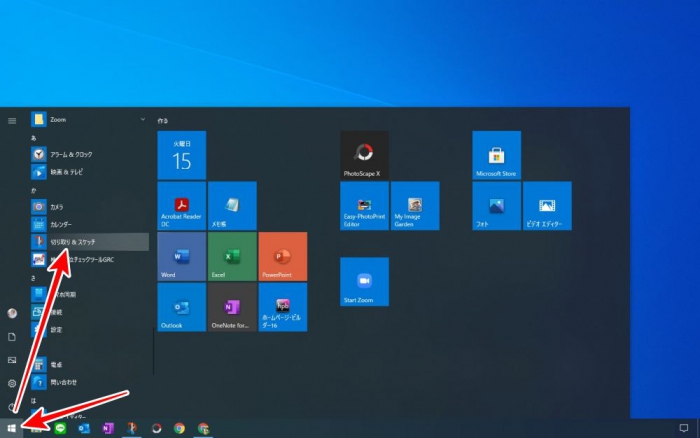Open LINE from the taskbar
Image resolution: width=700 pixels, height=438 pixels.
click(60, 429)
